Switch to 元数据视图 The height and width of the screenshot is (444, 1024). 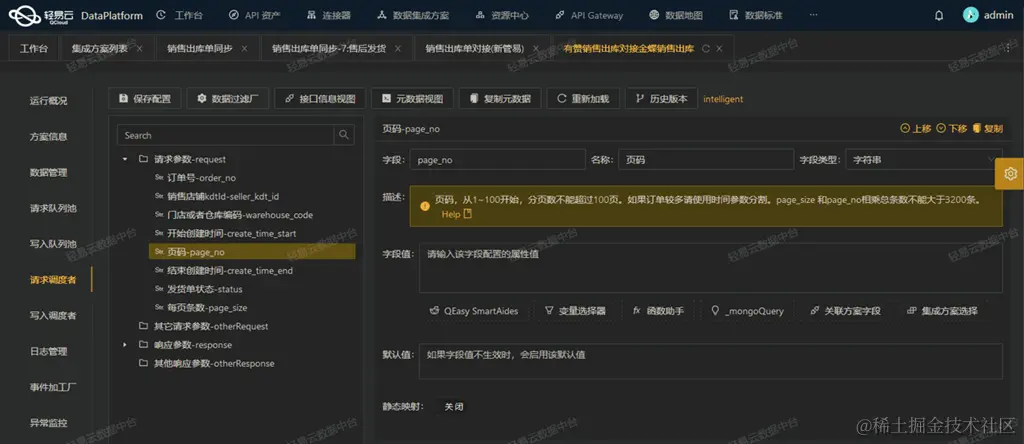point(412,99)
